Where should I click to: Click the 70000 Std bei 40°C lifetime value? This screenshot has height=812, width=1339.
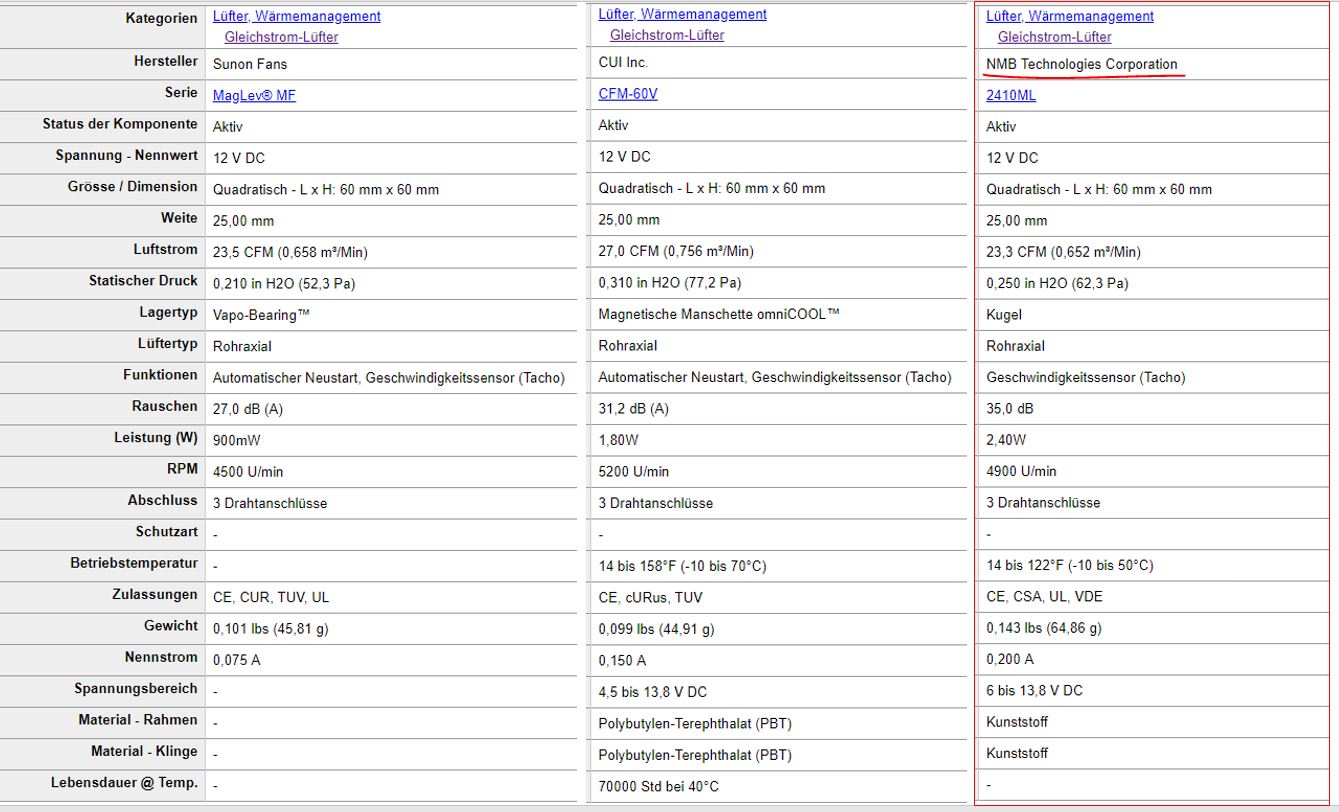click(658, 786)
